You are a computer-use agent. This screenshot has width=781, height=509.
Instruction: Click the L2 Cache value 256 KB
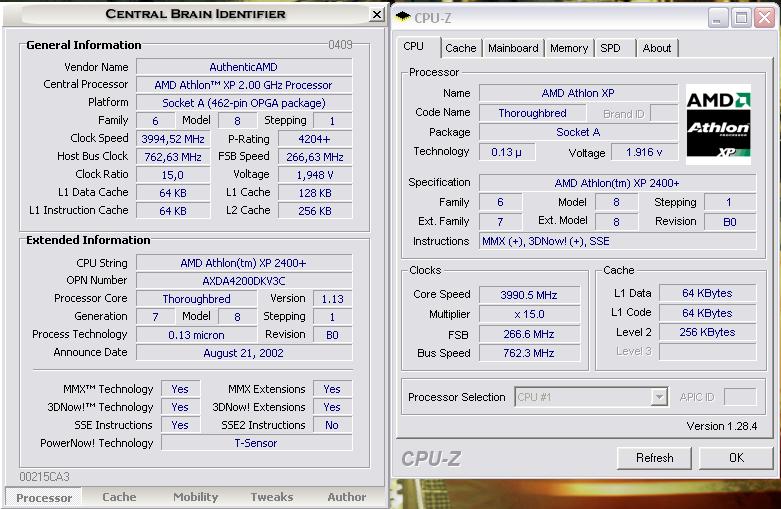[x=315, y=211]
